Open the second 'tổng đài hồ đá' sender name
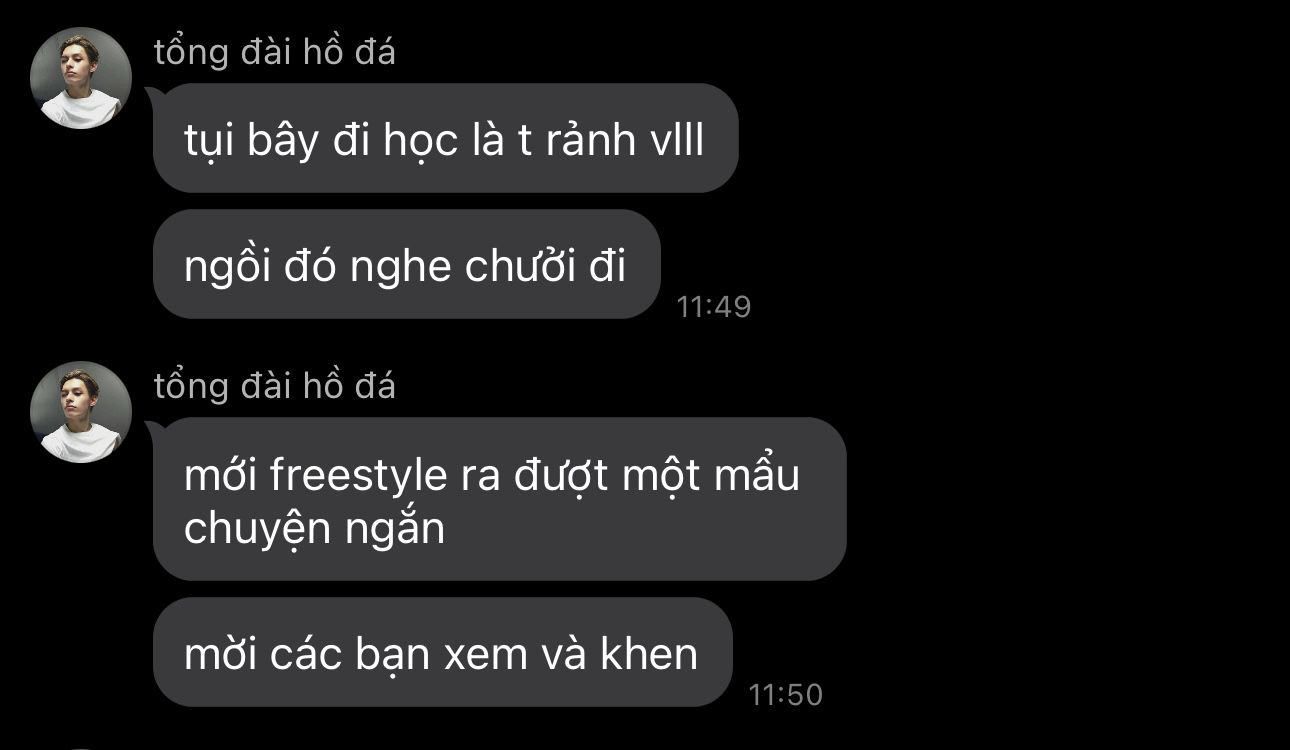Image resolution: width=1290 pixels, height=750 pixels. click(275, 386)
